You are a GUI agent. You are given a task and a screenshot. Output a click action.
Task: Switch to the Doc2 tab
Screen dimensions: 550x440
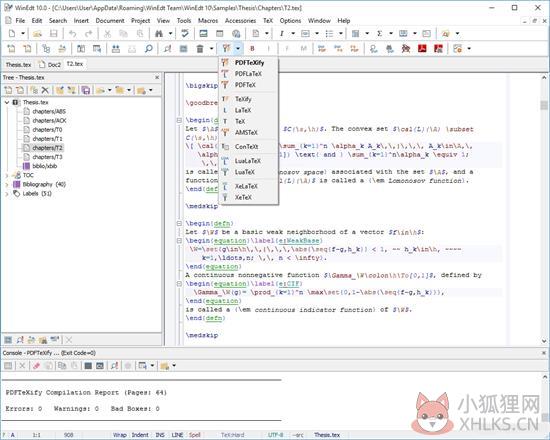click(x=49, y=65)
